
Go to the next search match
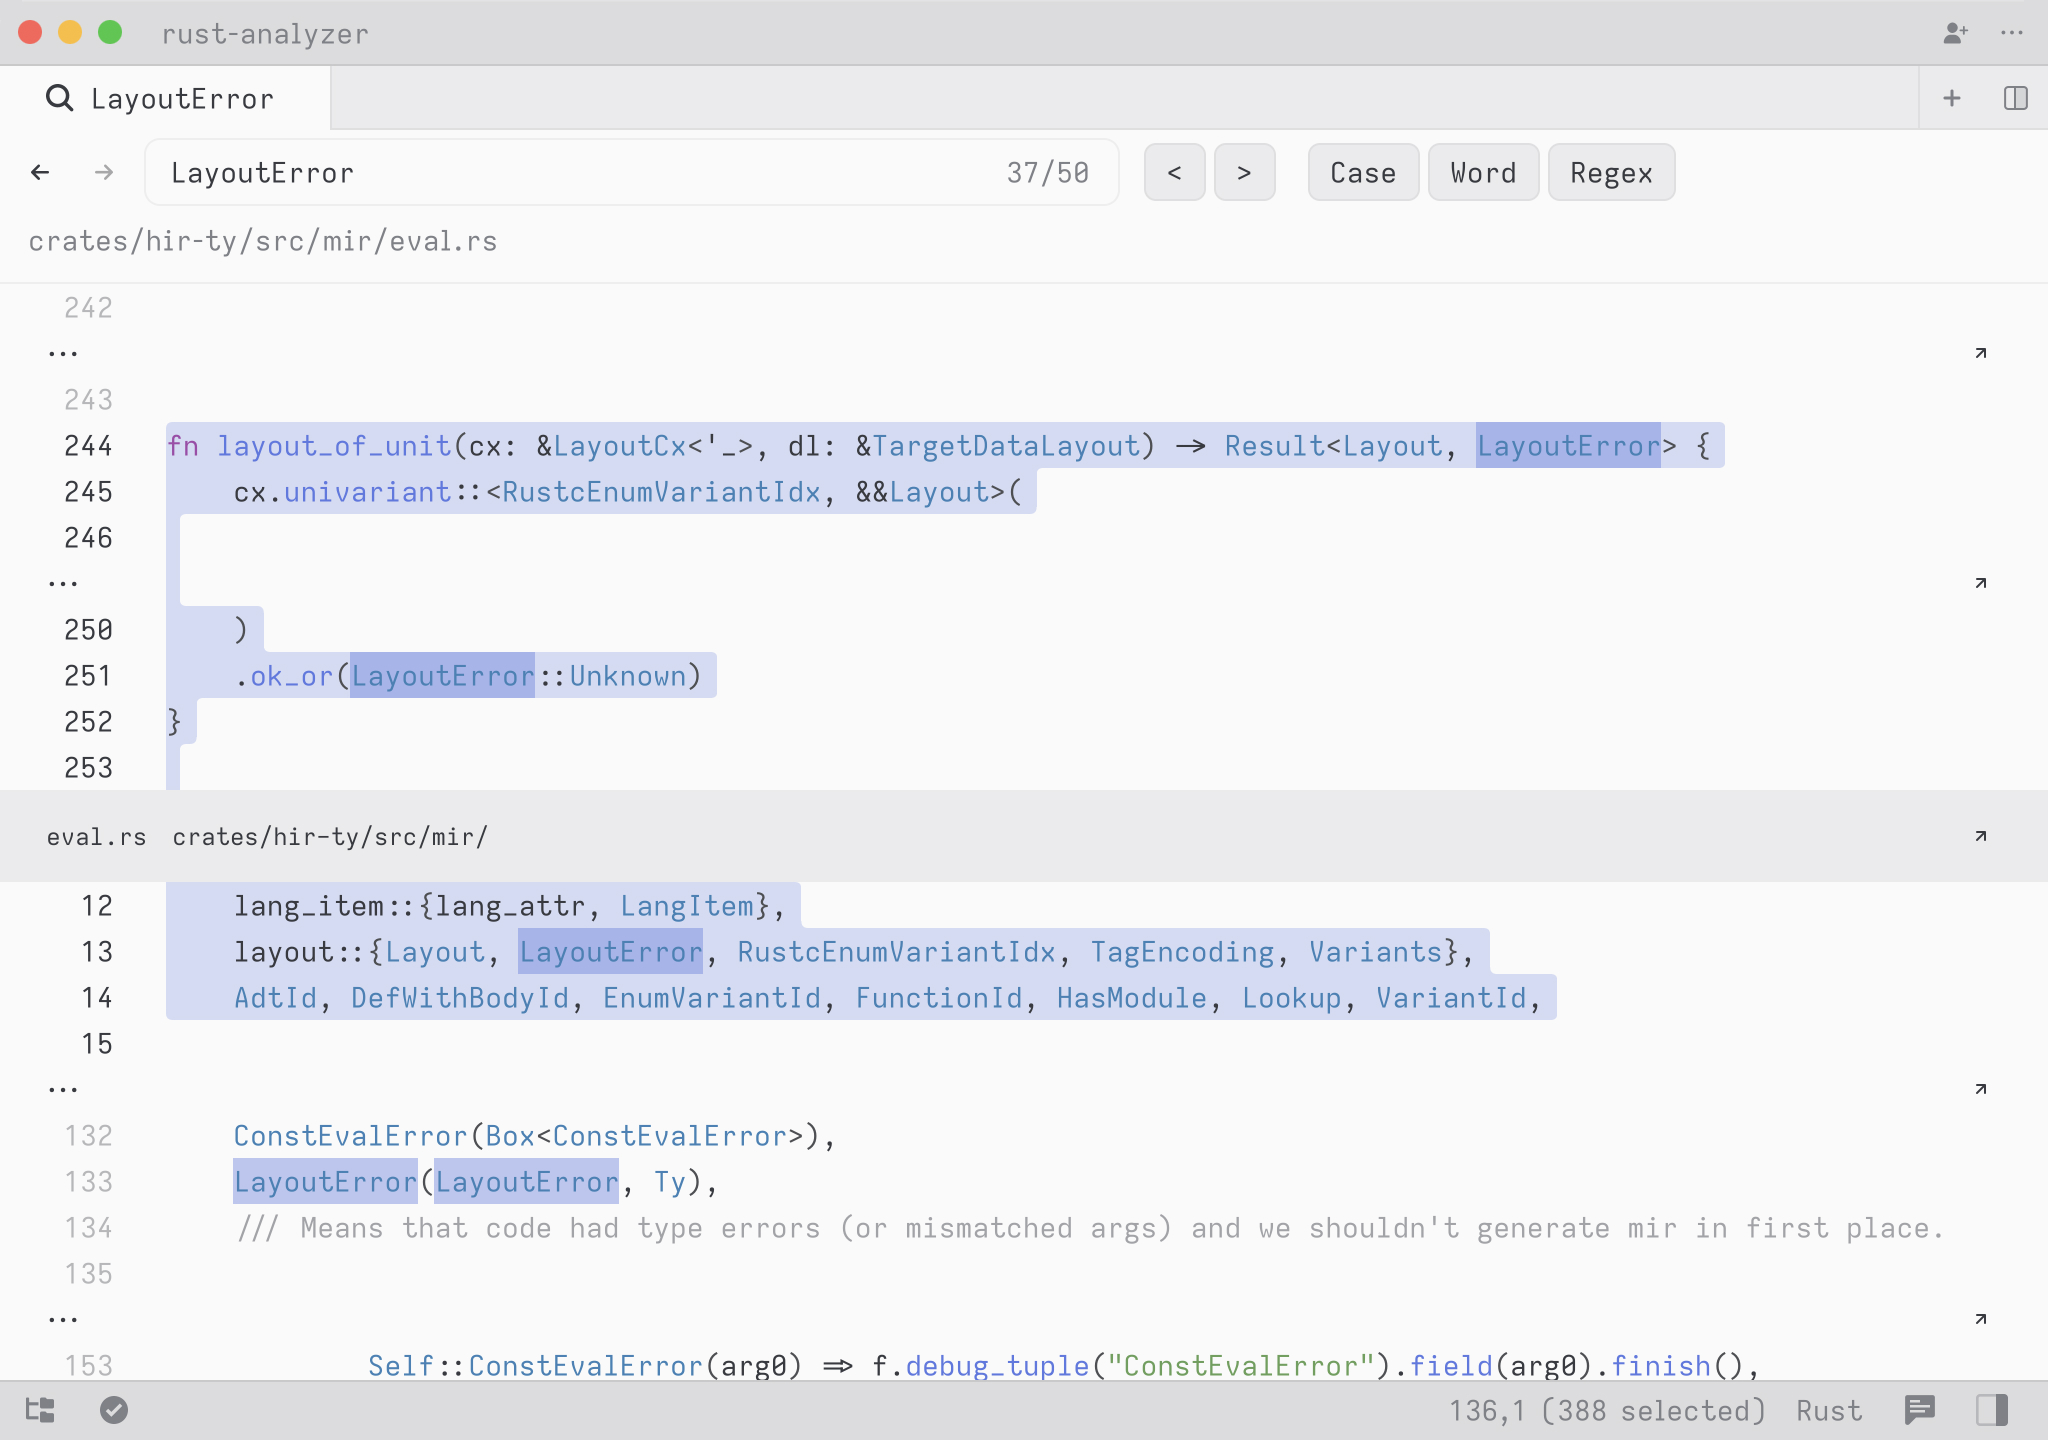tap(1244, 172)
